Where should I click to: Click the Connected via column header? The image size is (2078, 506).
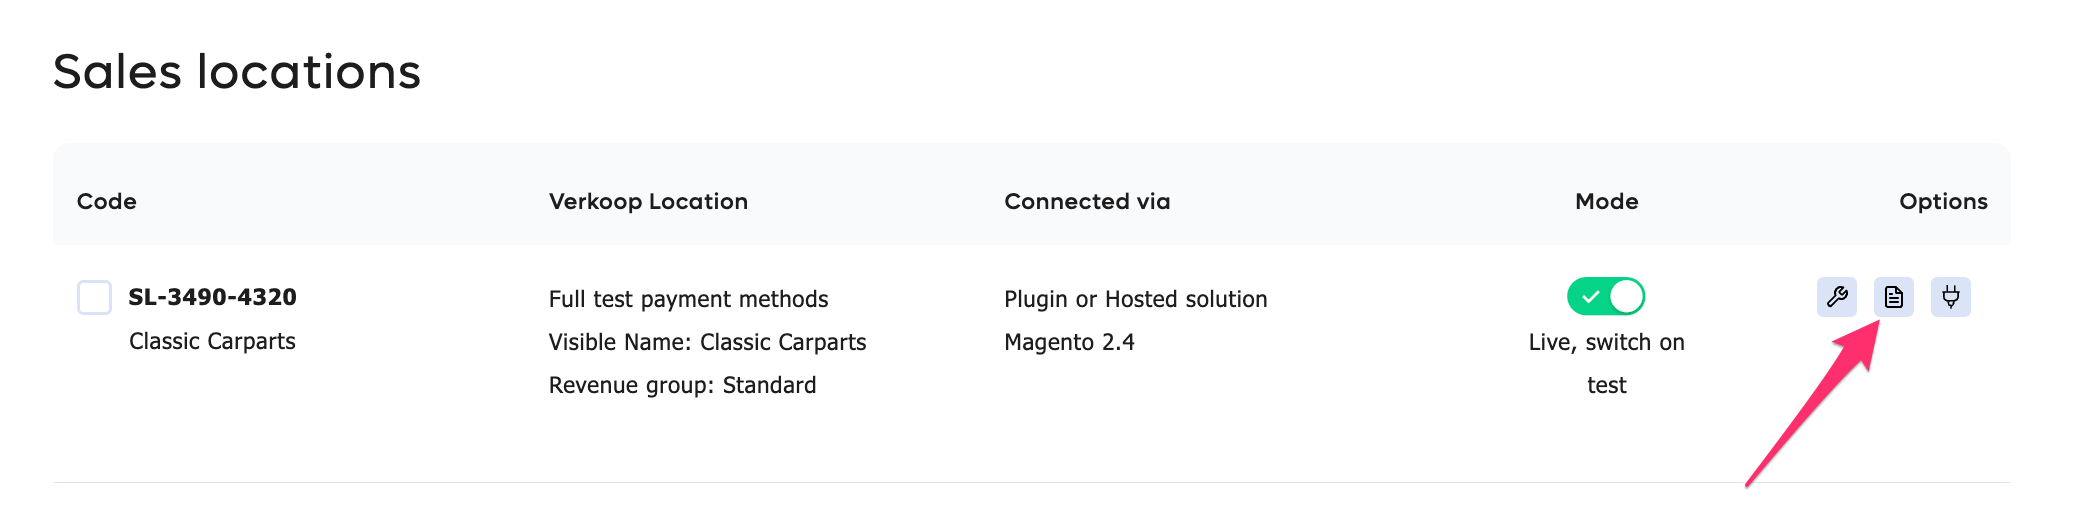tap(1087, 201)
